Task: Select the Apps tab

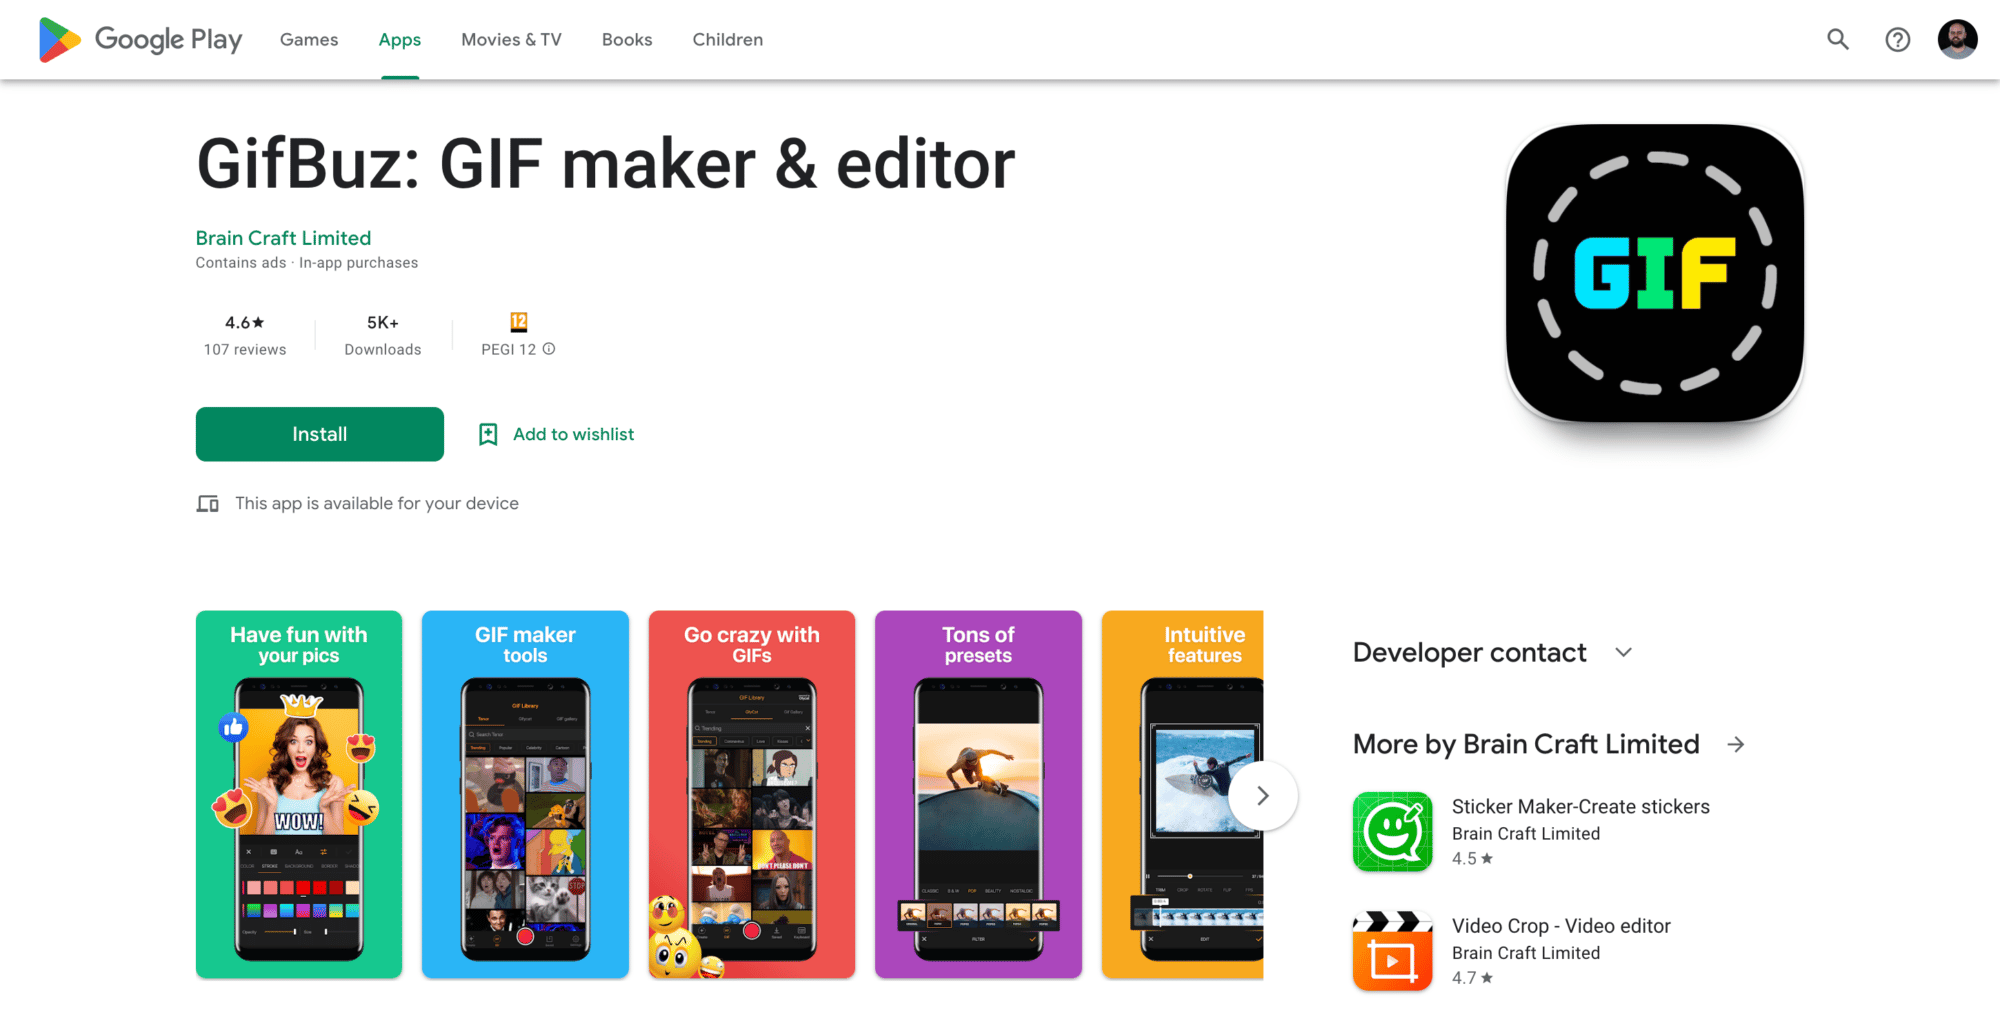Action: click(400, 40)
